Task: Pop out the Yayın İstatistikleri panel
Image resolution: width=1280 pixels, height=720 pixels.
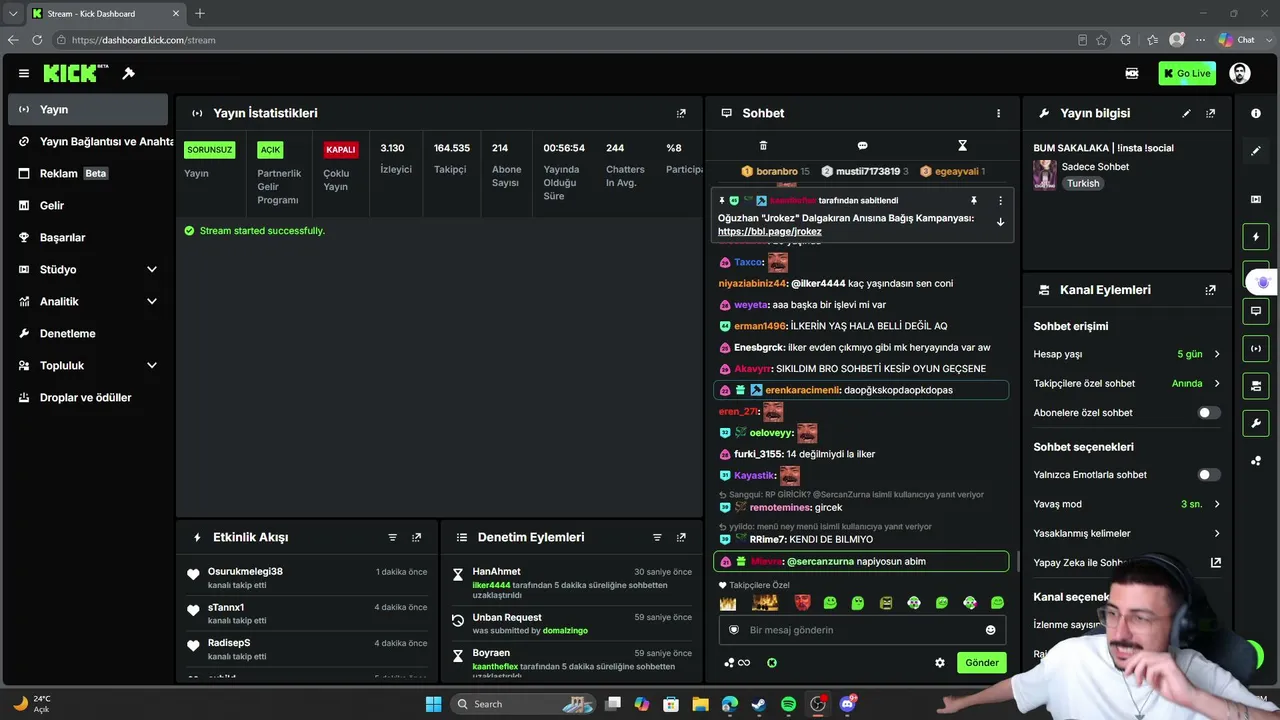Action: 681,113
